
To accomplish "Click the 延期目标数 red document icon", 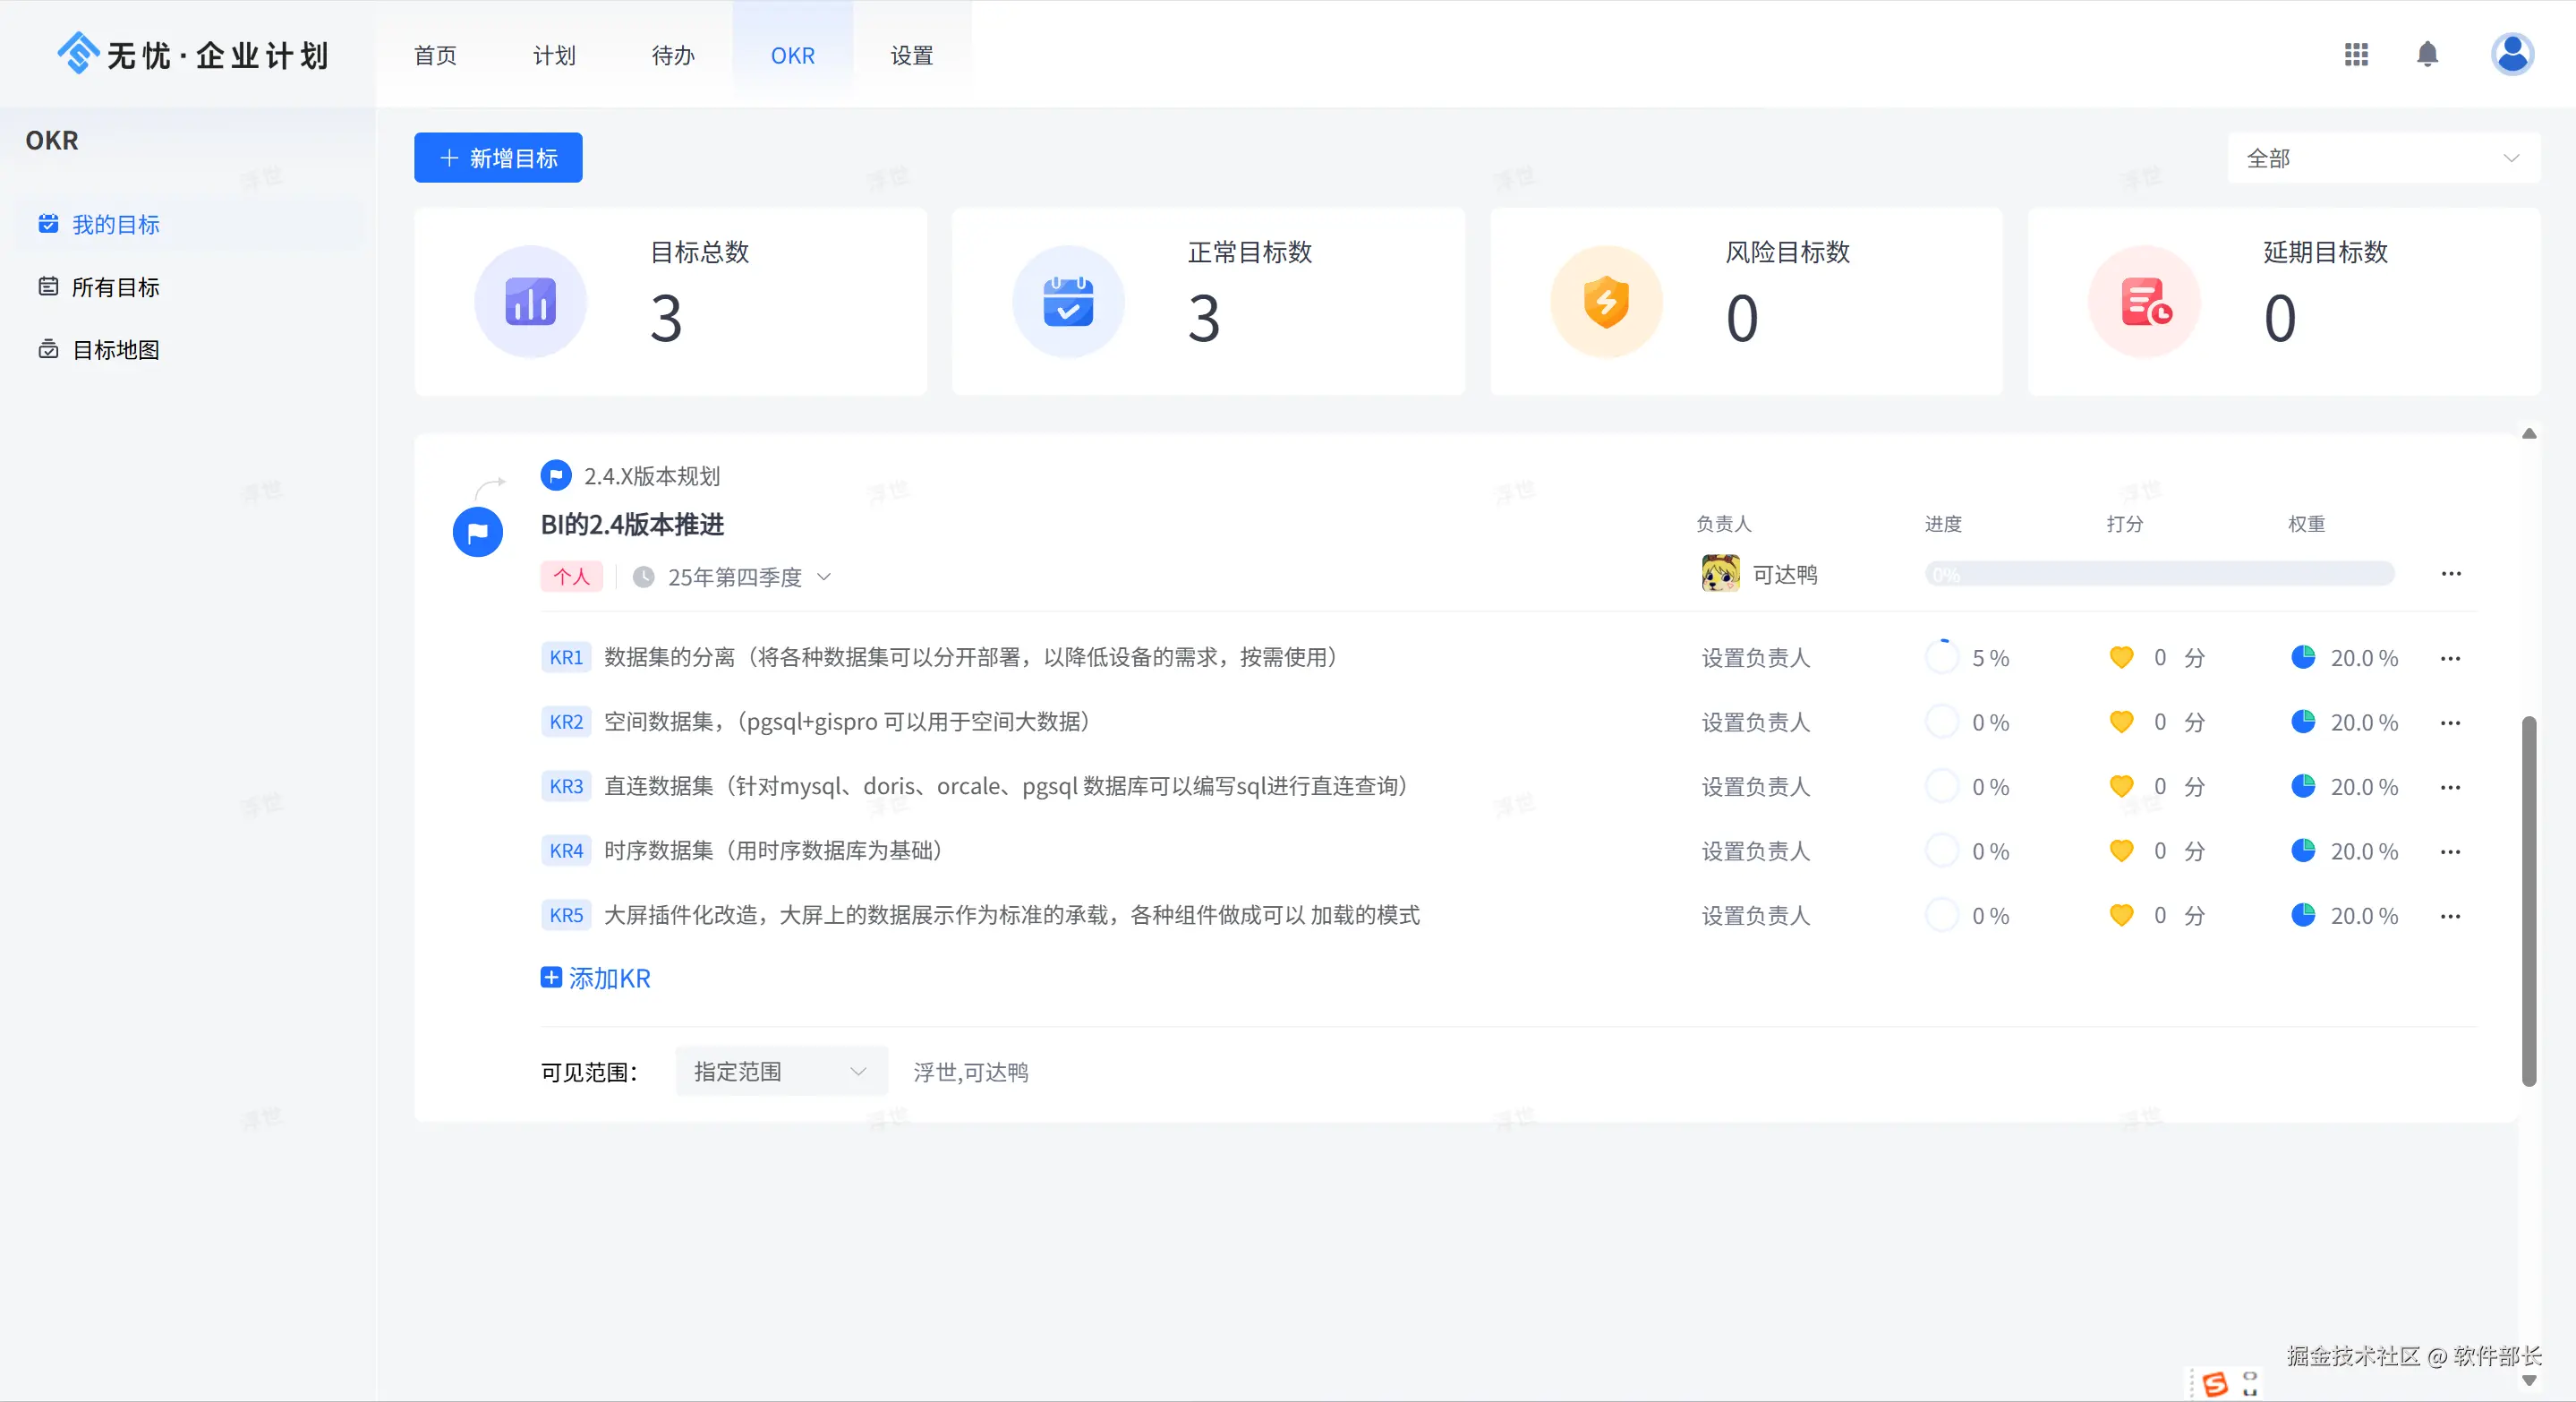I will pos(2144,301).
